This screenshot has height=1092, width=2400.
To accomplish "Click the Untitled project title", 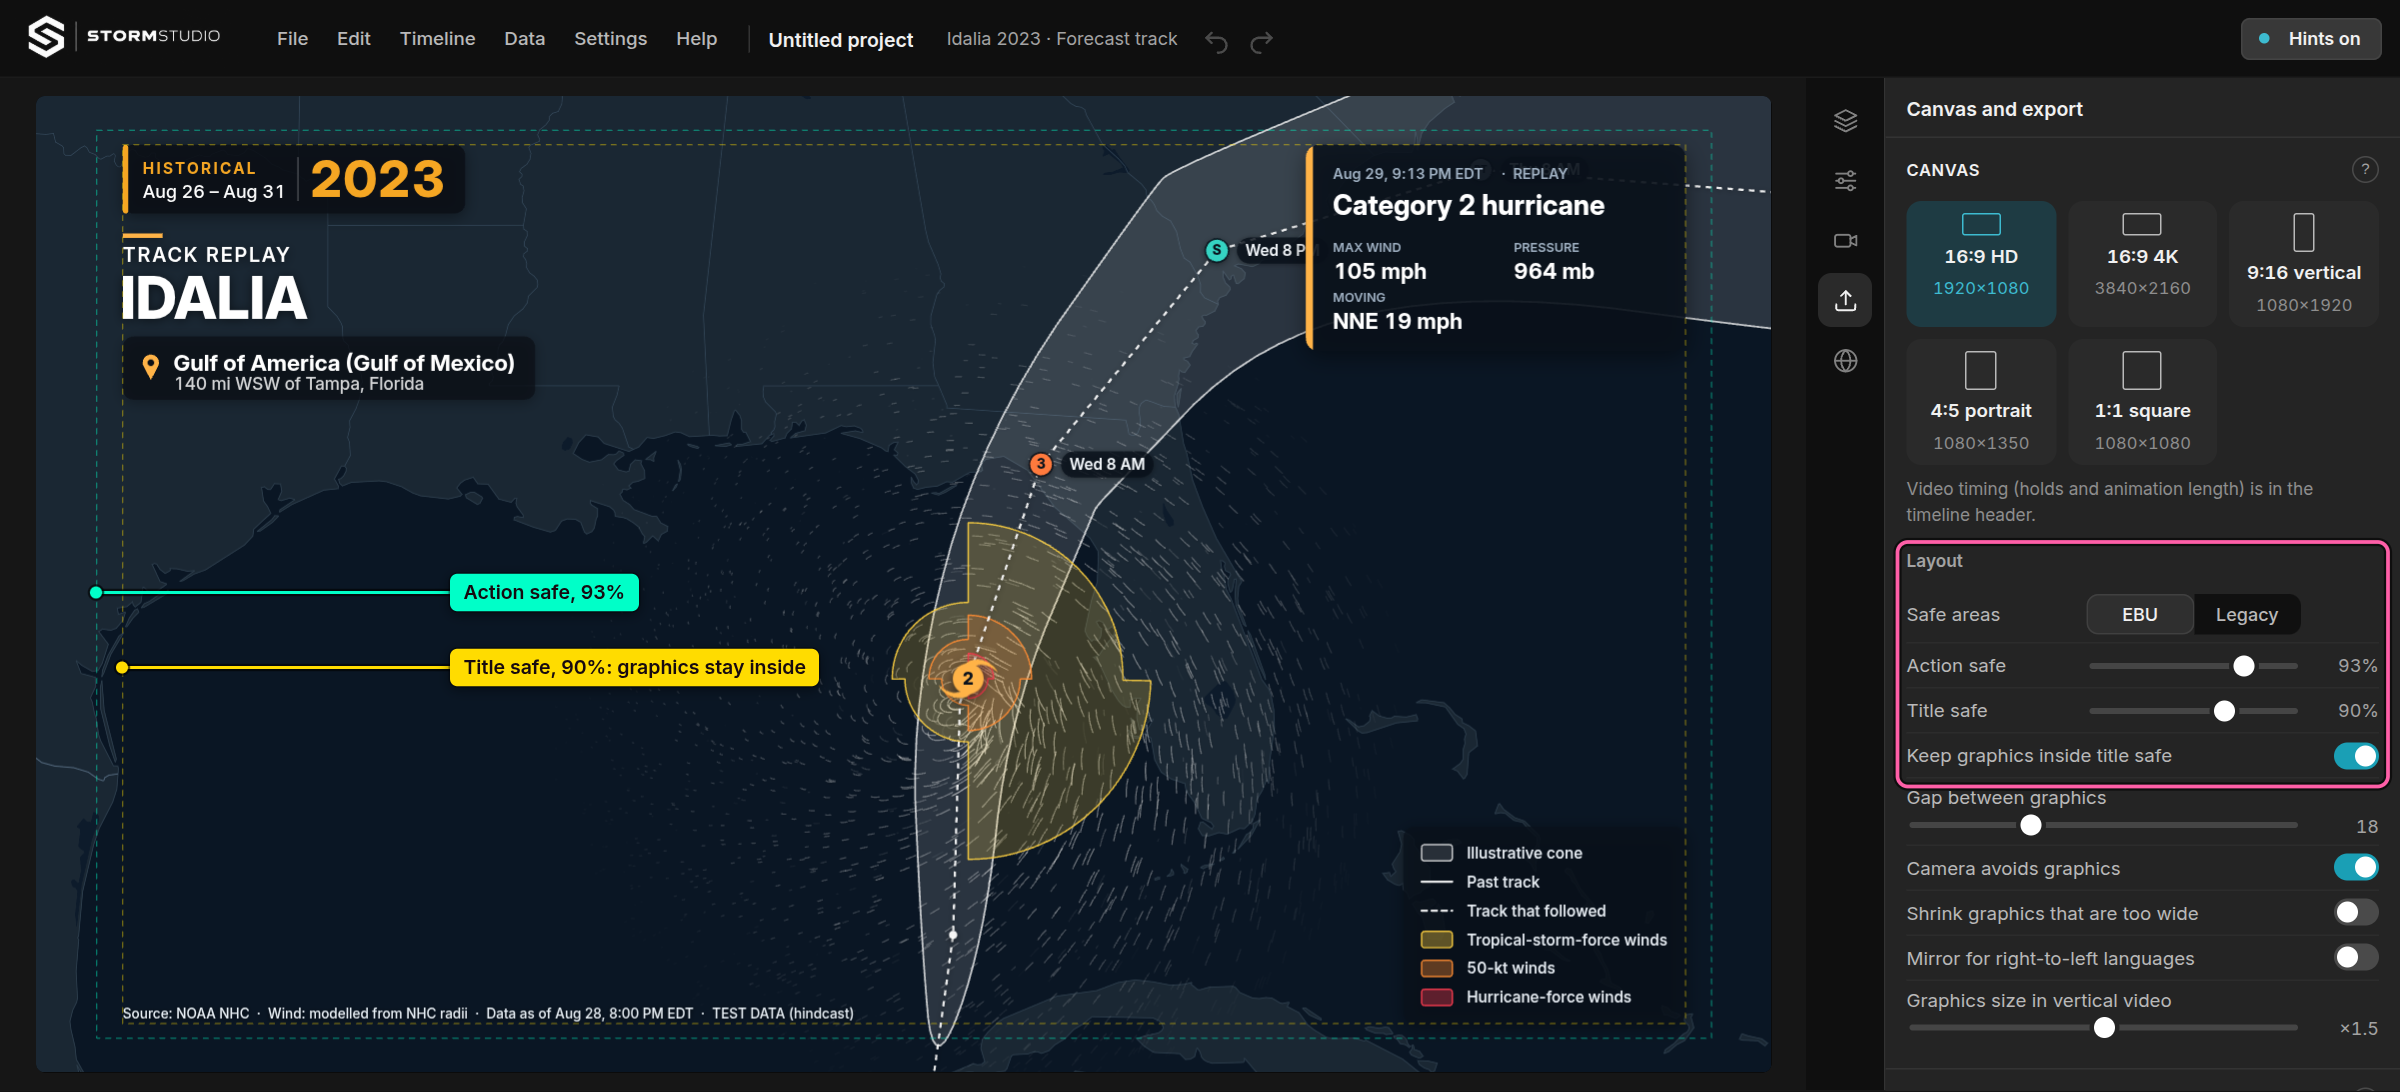I will click(840, 40).
